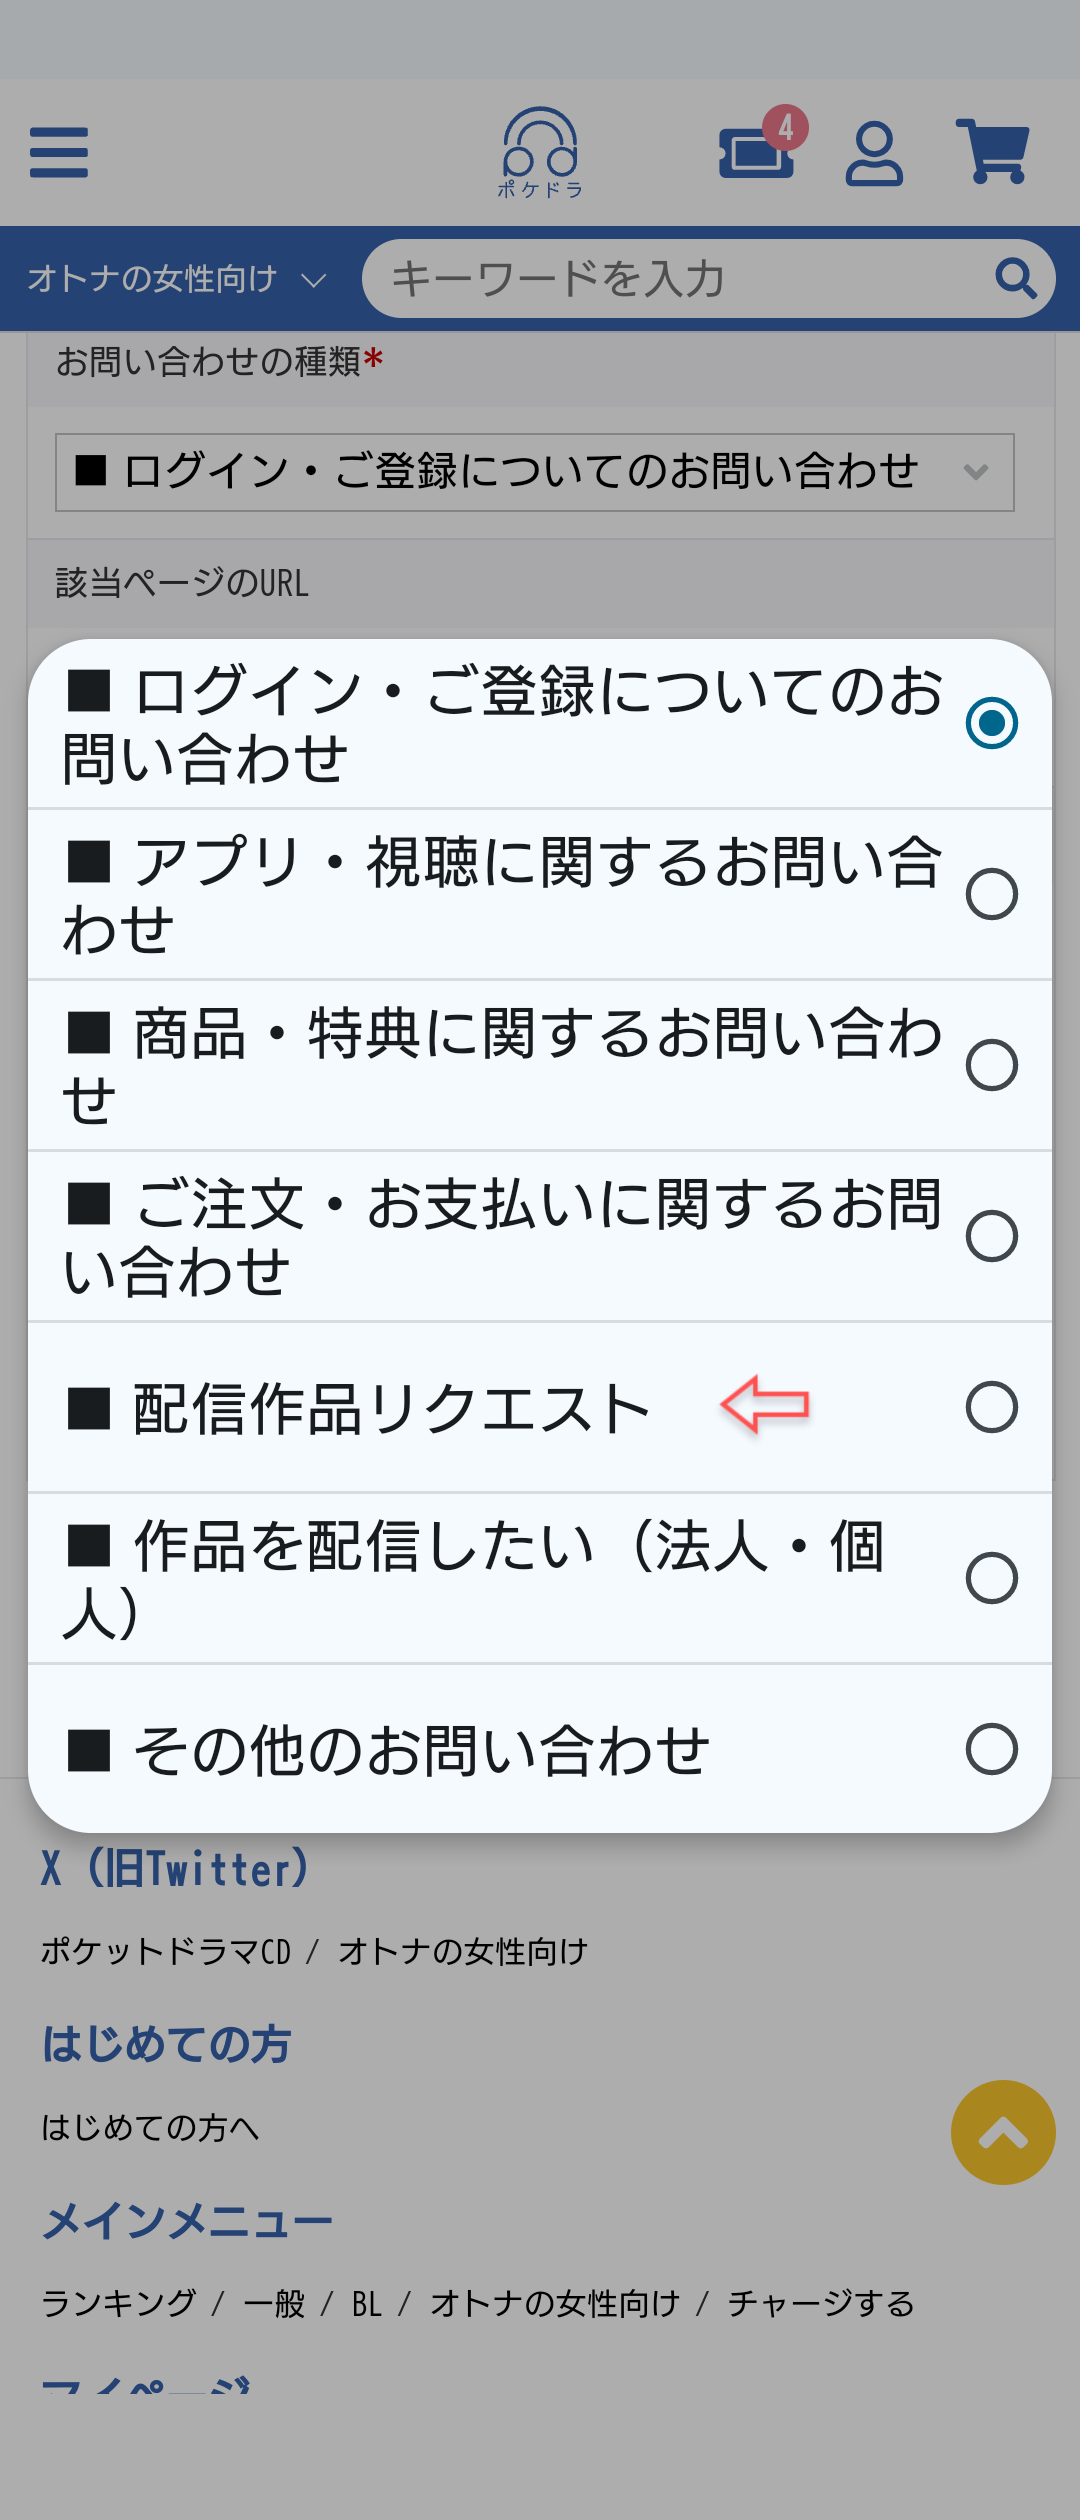
Task: Expand the オトナの女性向け category dropdown
Action: tap(177, 279)
